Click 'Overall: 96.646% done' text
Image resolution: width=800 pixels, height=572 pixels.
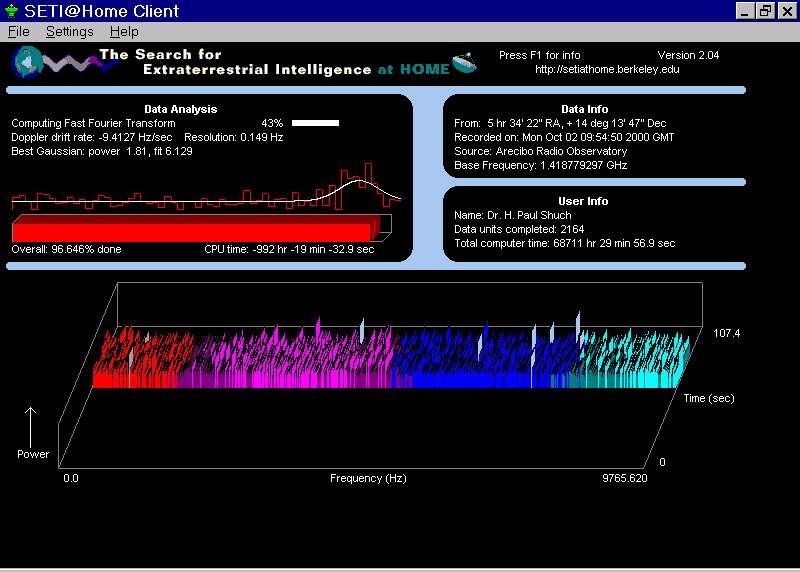click(66, 250)
